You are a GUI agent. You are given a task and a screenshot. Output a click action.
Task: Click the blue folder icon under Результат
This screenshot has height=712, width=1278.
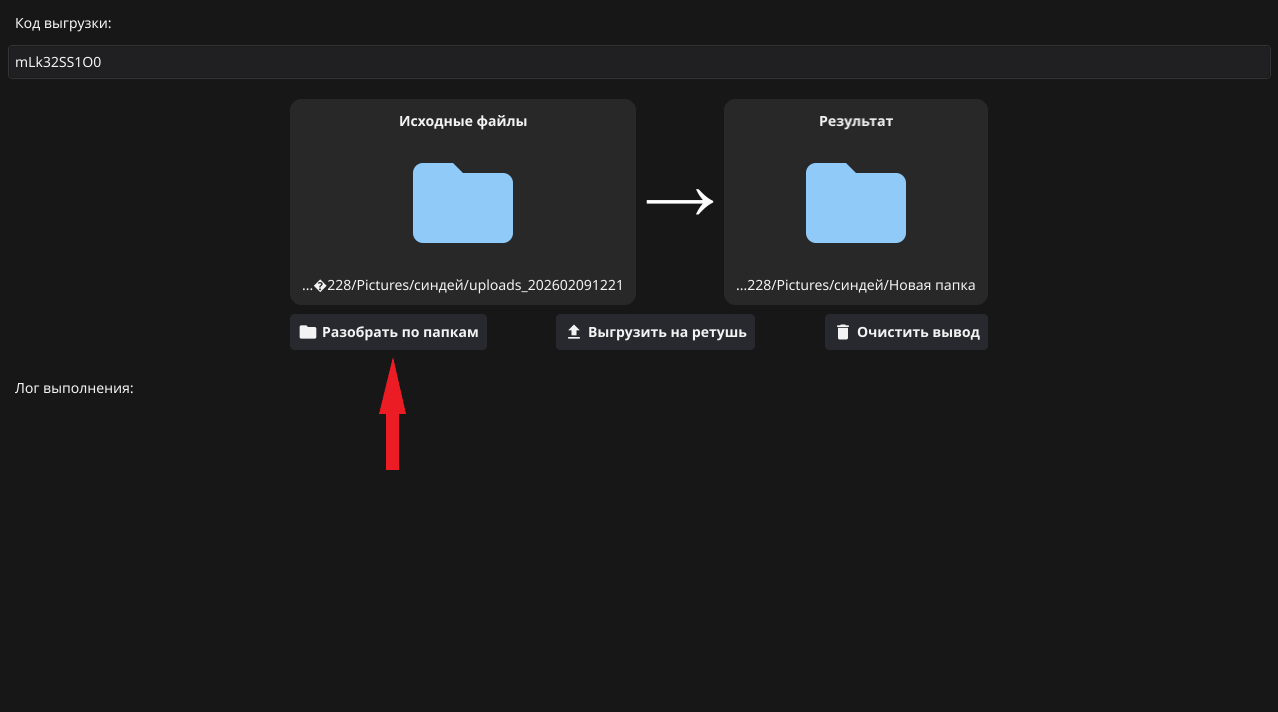click(855, 203)
